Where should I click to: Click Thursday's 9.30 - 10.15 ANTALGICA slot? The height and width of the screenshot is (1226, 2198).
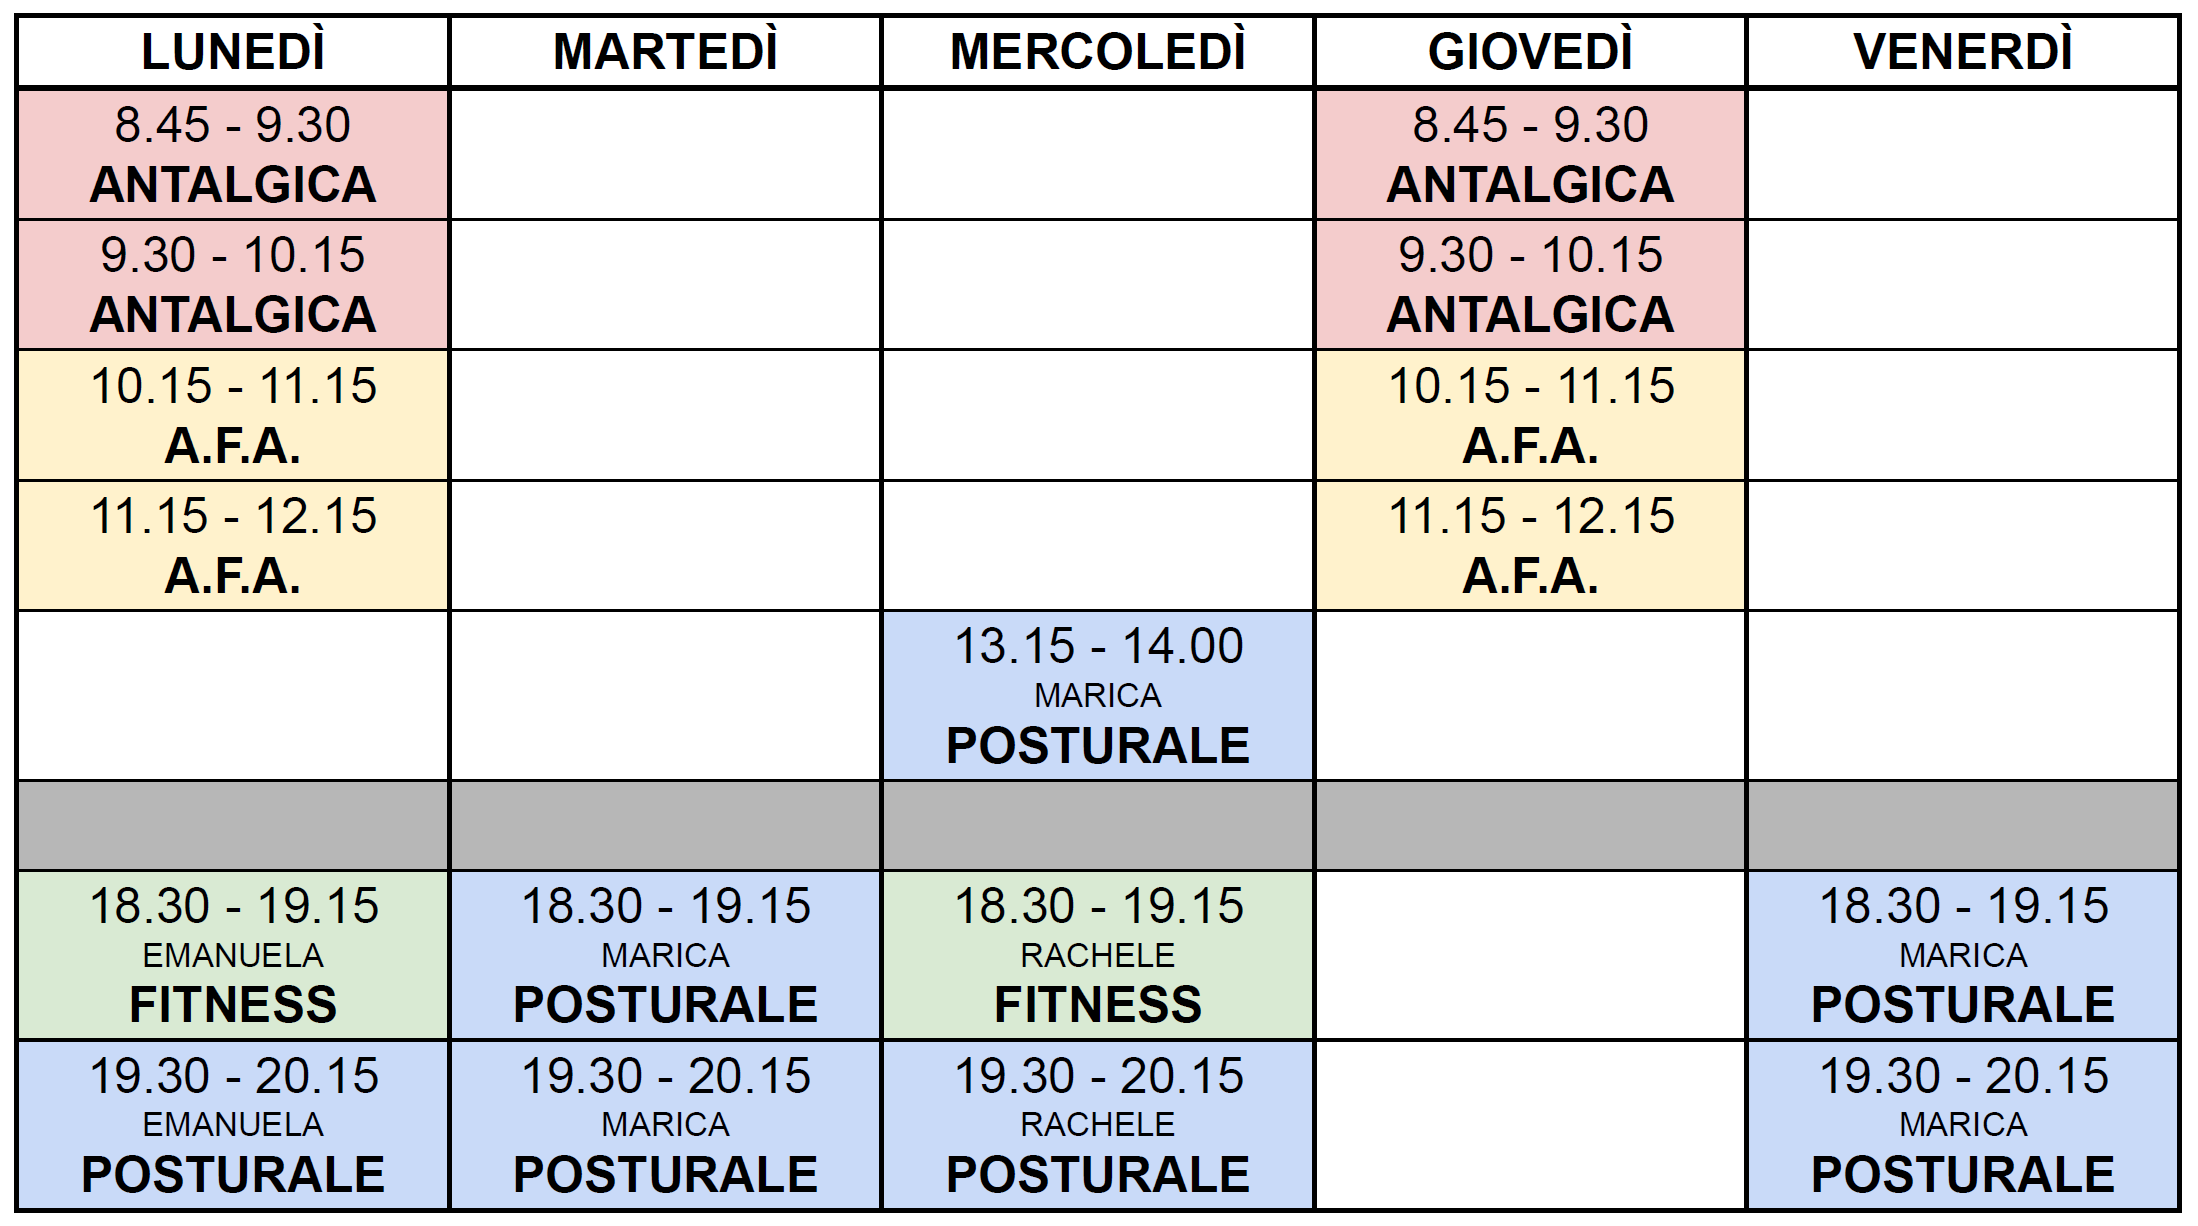1530,285
